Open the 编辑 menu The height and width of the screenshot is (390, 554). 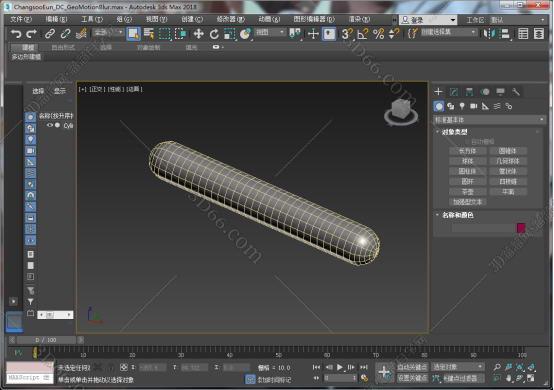(56, 19)
